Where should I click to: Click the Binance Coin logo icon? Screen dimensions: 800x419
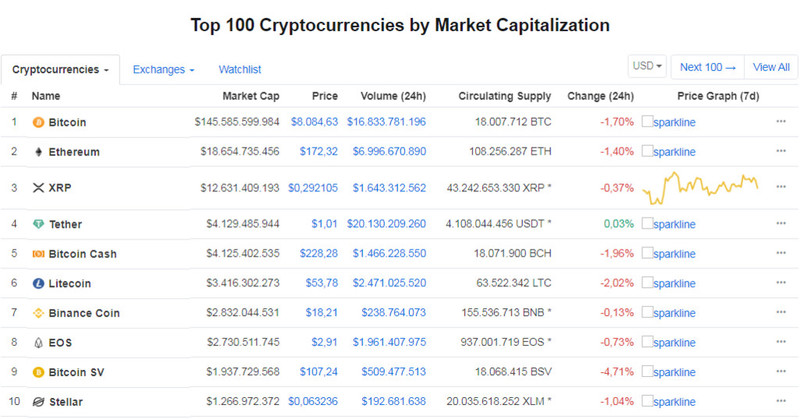[38, 313]
